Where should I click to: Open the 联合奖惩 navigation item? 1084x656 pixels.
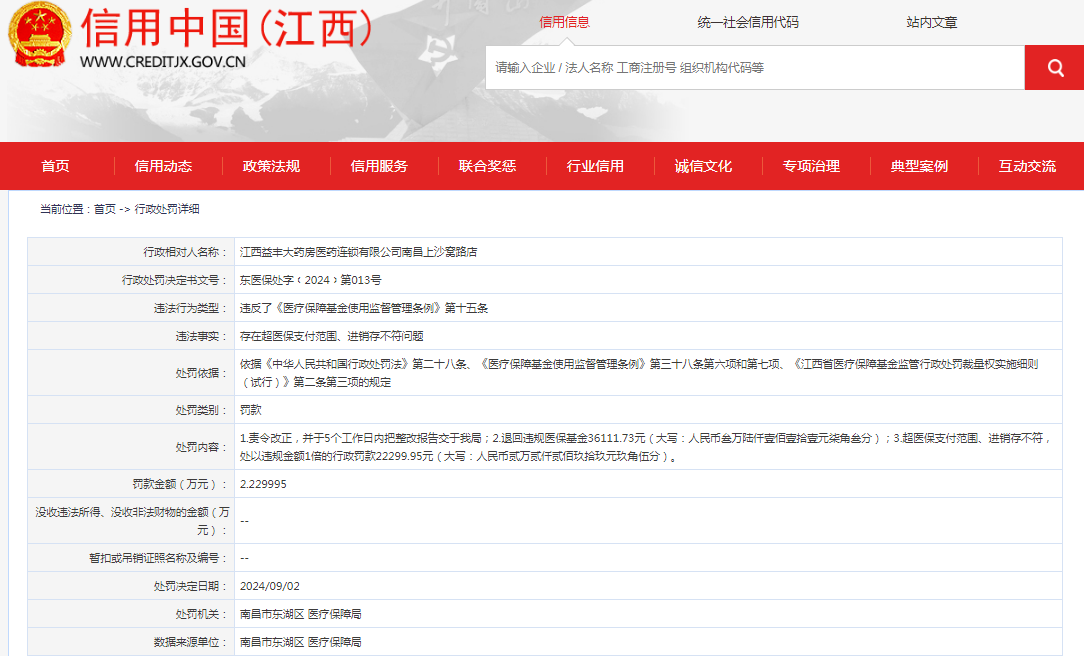tap(487, 166)
